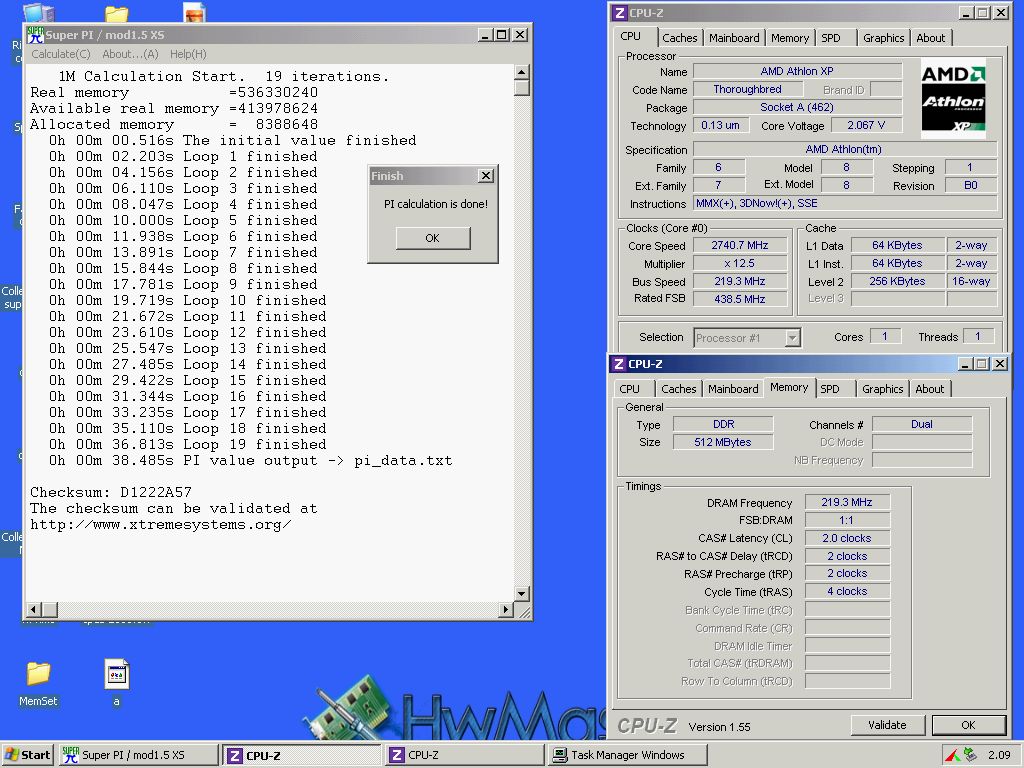Viewport: 1024px width, 768px height.
Task: Open Task Manager Windows from taskbar
Action: click(x=627, y=755)
